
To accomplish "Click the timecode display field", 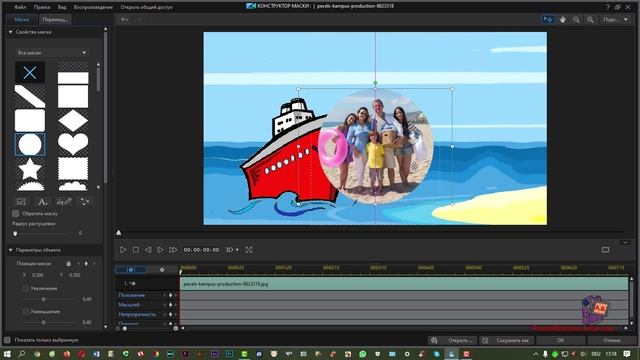I will tap(201, 250).
